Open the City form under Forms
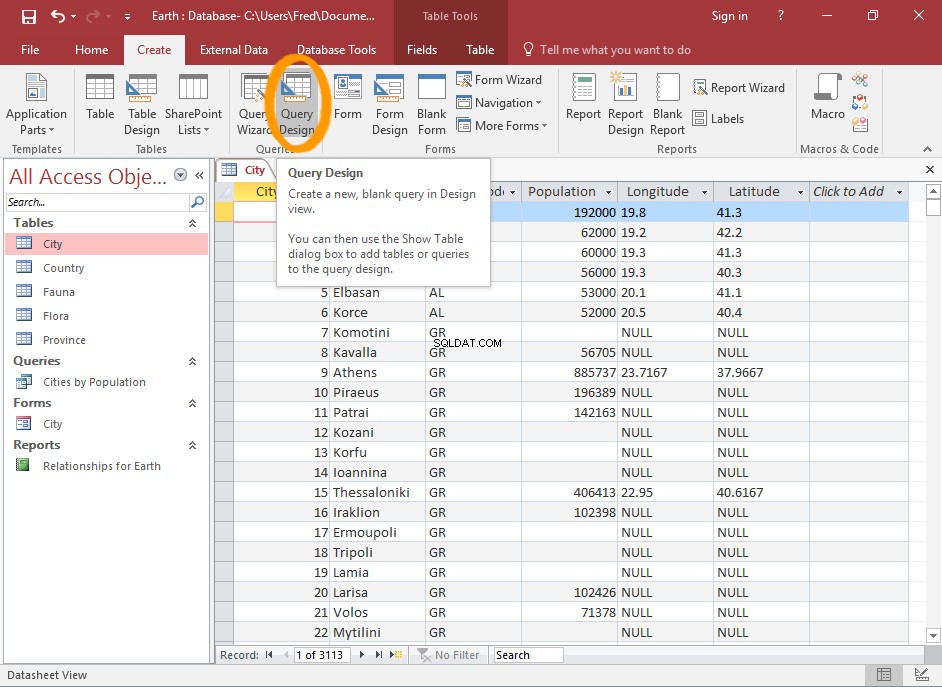942x687 pixels. click(x=107, y=424)
